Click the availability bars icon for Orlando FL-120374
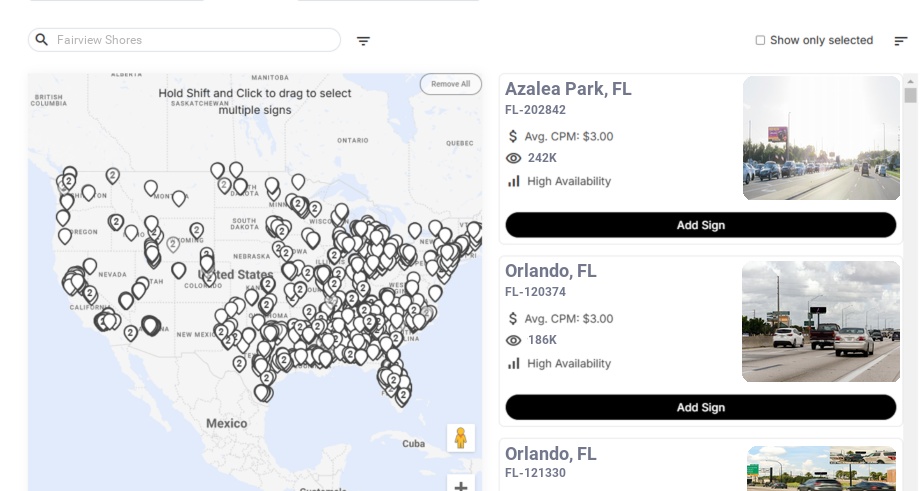Viewport: 920px width, 491px height. point(514,363)
